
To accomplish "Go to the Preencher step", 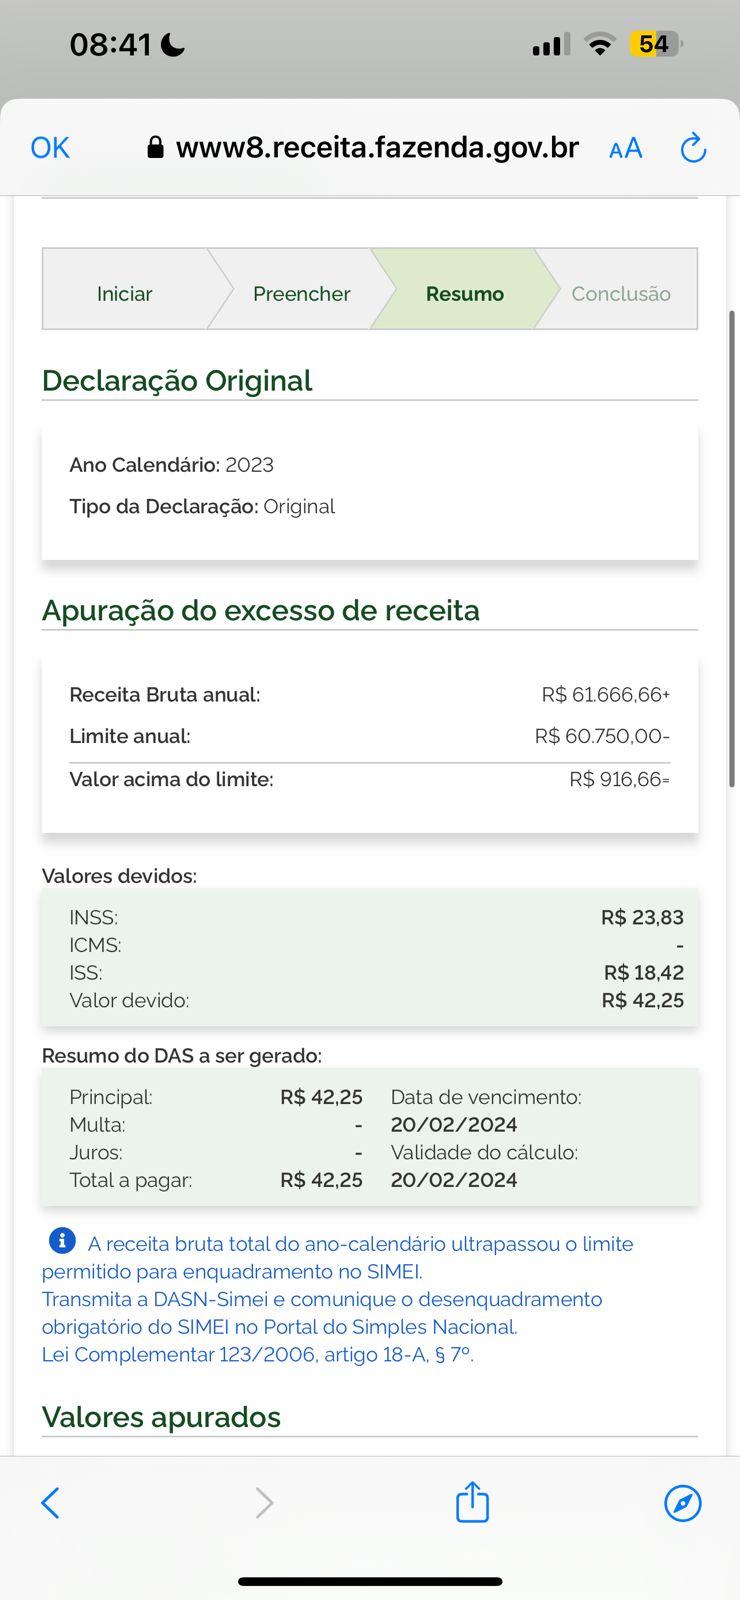I will (x=301, y=293).
